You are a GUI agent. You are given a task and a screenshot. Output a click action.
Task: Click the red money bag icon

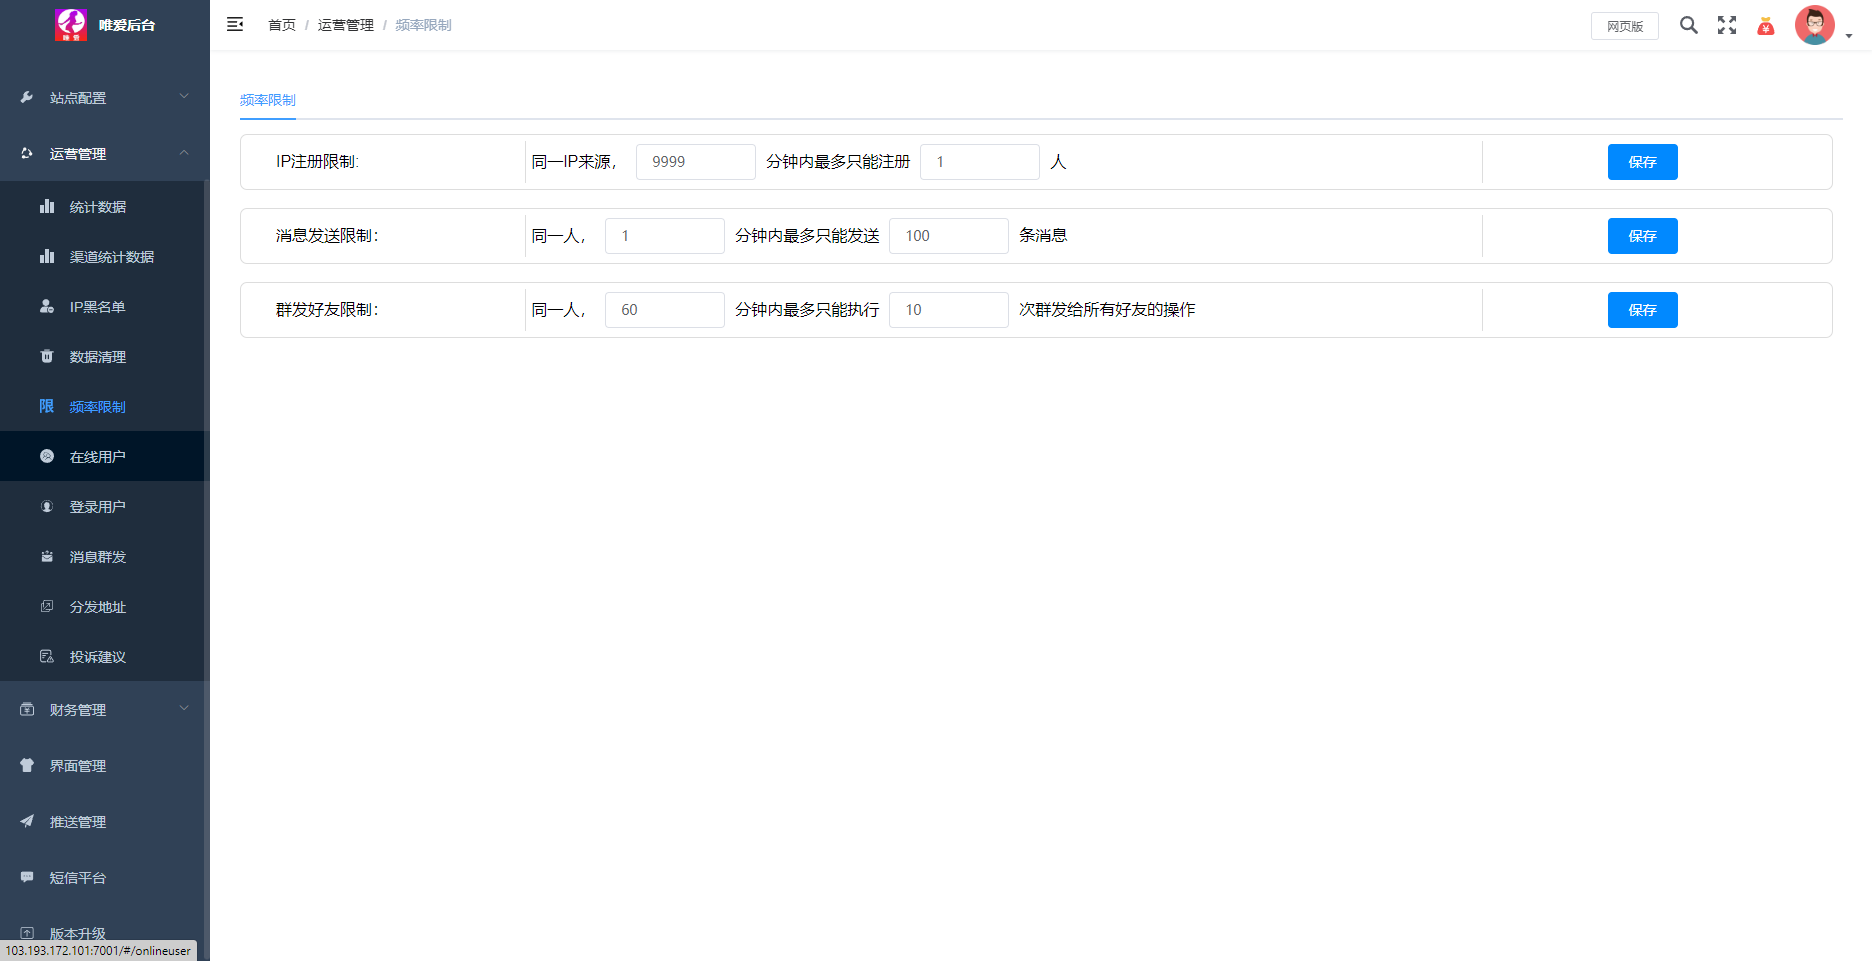click(1766, 26)
